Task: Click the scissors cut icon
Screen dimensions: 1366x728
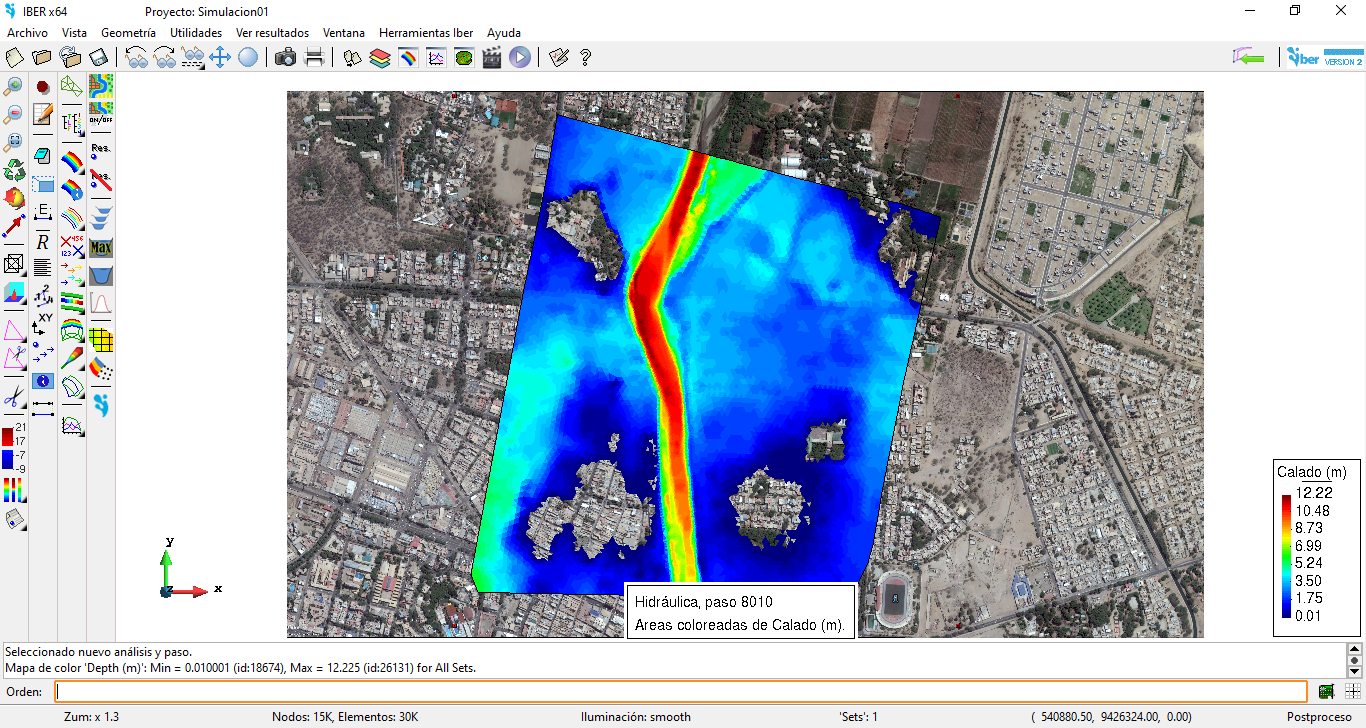Action: pos(14,397)
